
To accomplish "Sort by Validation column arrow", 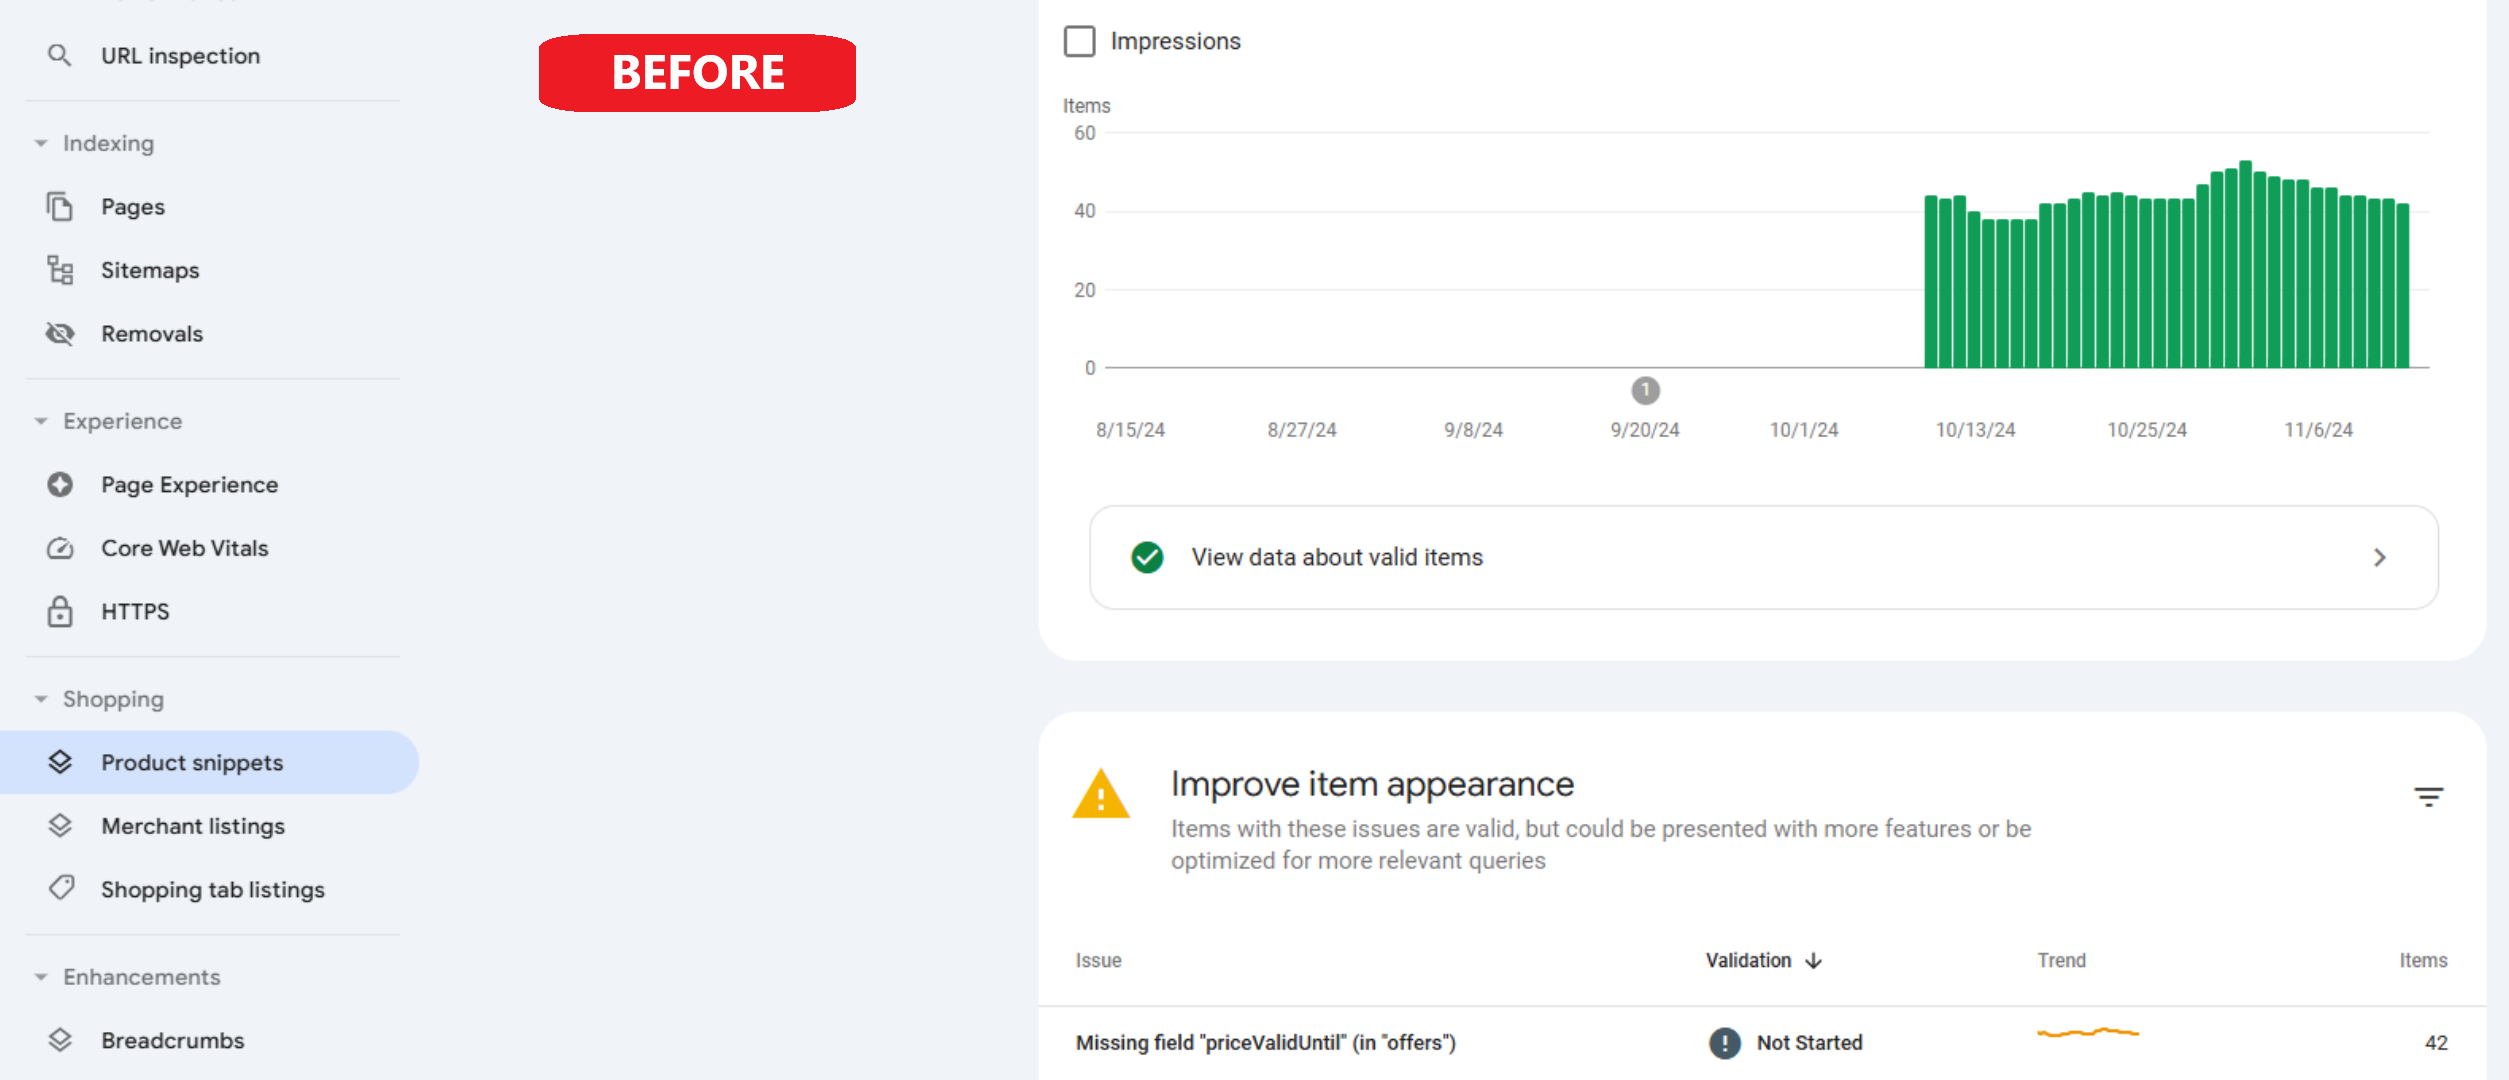I will coord(1814,961).
